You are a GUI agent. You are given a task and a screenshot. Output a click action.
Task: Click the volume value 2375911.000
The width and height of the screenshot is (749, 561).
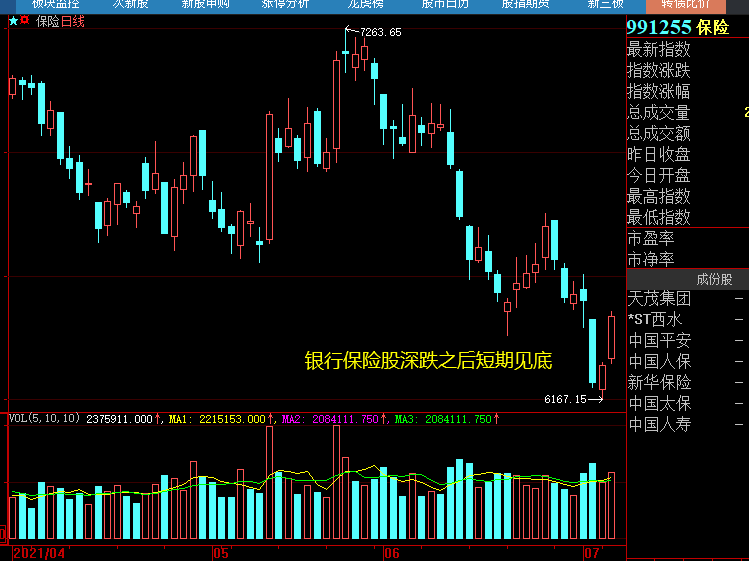tap(119, 419)
